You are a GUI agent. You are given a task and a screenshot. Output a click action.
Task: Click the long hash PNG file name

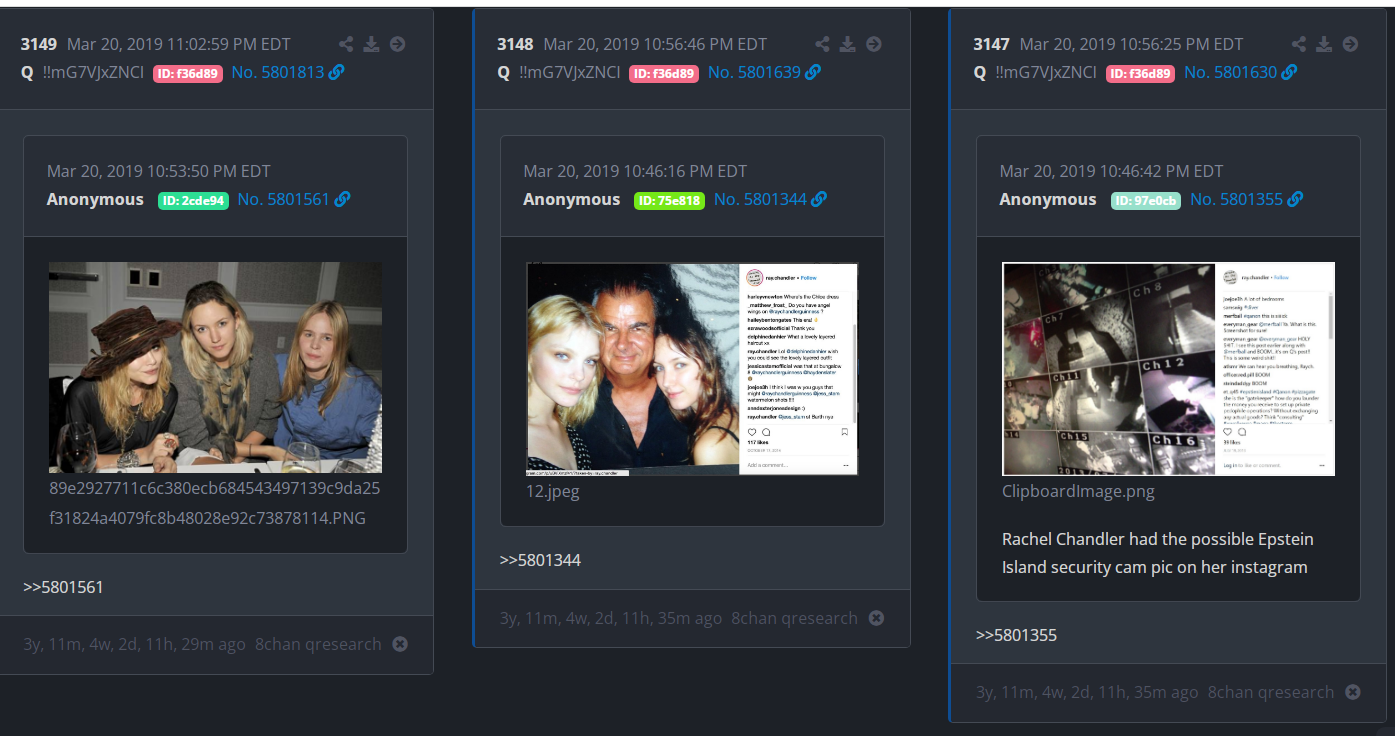(215, 503)
